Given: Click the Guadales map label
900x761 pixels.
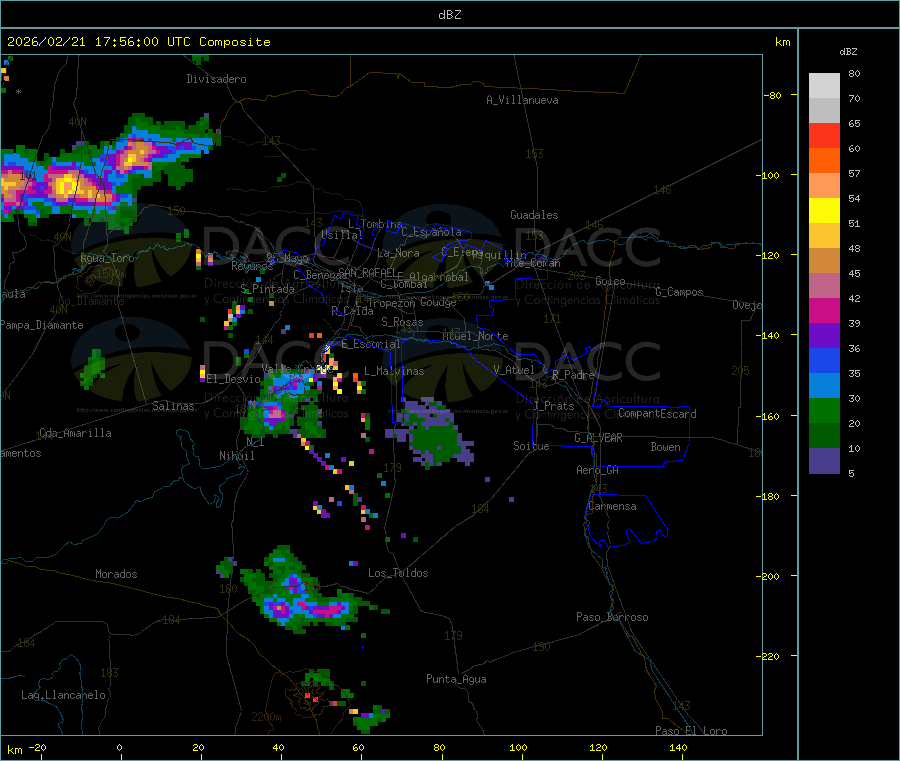Looking at the screenshot, I should pyautogui.click(x=534, y=215).
